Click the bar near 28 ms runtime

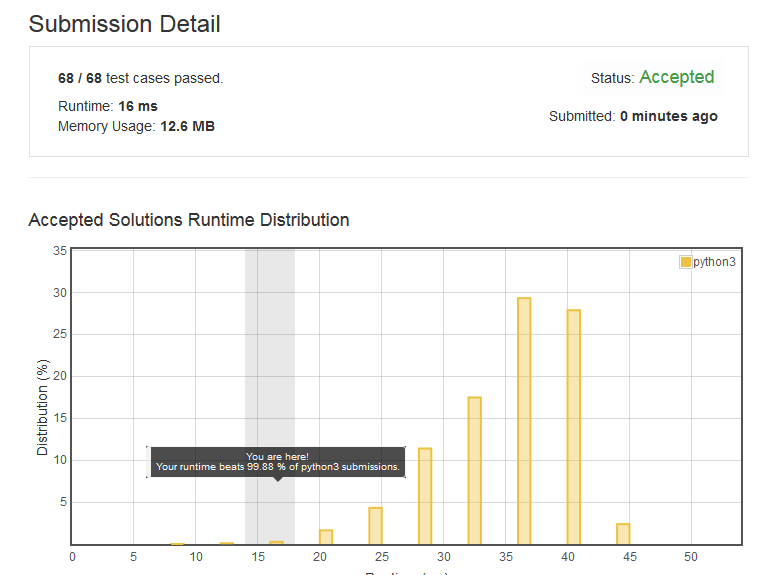coord(425,495)
